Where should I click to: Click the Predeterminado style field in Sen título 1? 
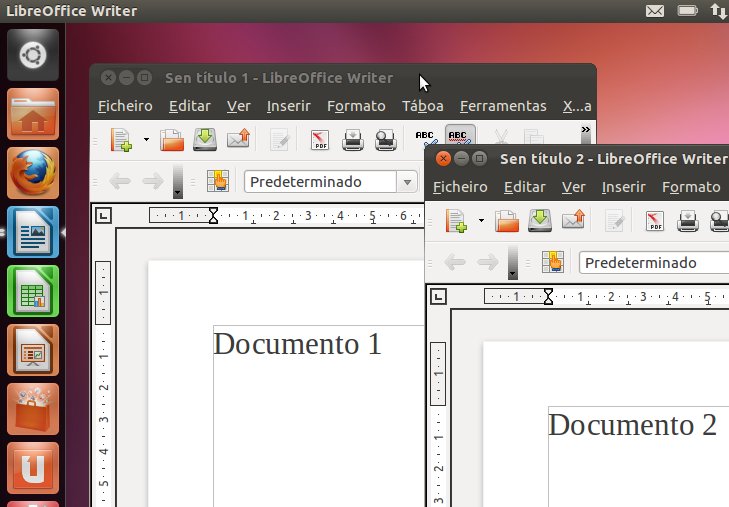(x=320, y=182)
